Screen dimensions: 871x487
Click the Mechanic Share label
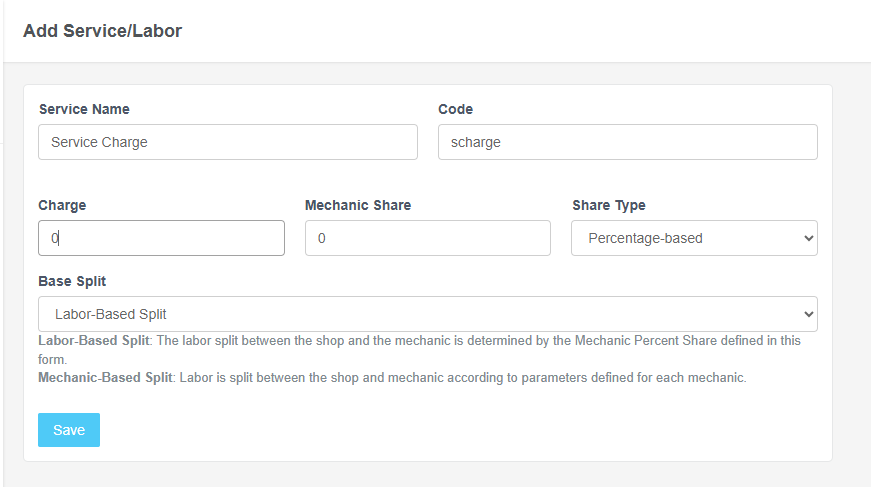358,205
